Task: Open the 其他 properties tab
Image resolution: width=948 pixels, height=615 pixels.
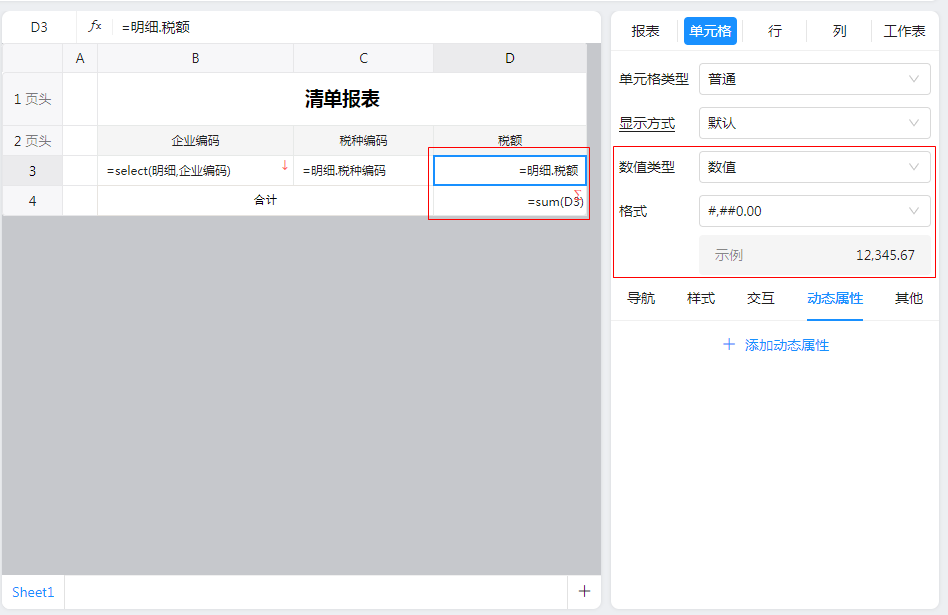Action: point(908,298)
